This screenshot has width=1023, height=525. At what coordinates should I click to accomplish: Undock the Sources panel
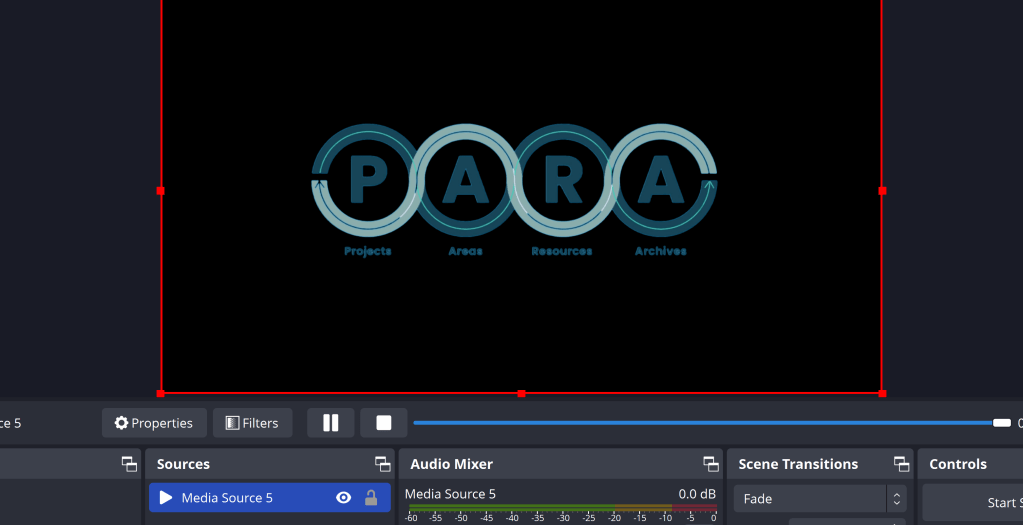coord(383,464)
